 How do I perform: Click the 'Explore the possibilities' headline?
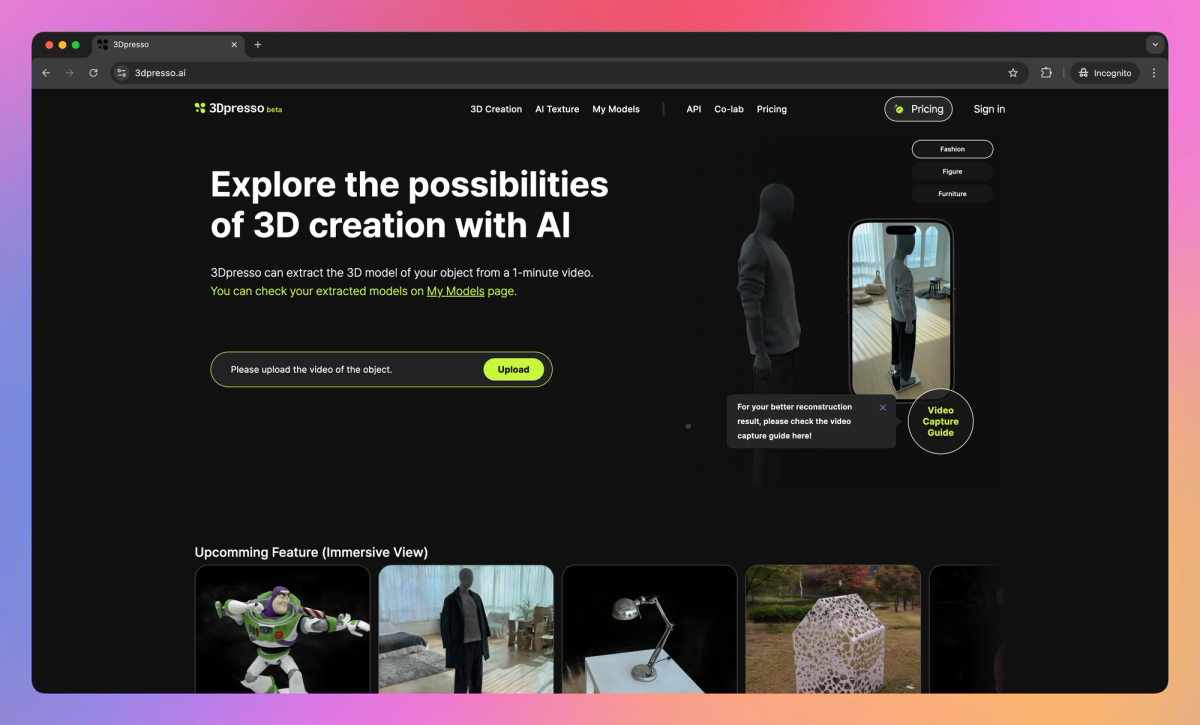click(410, 204)
